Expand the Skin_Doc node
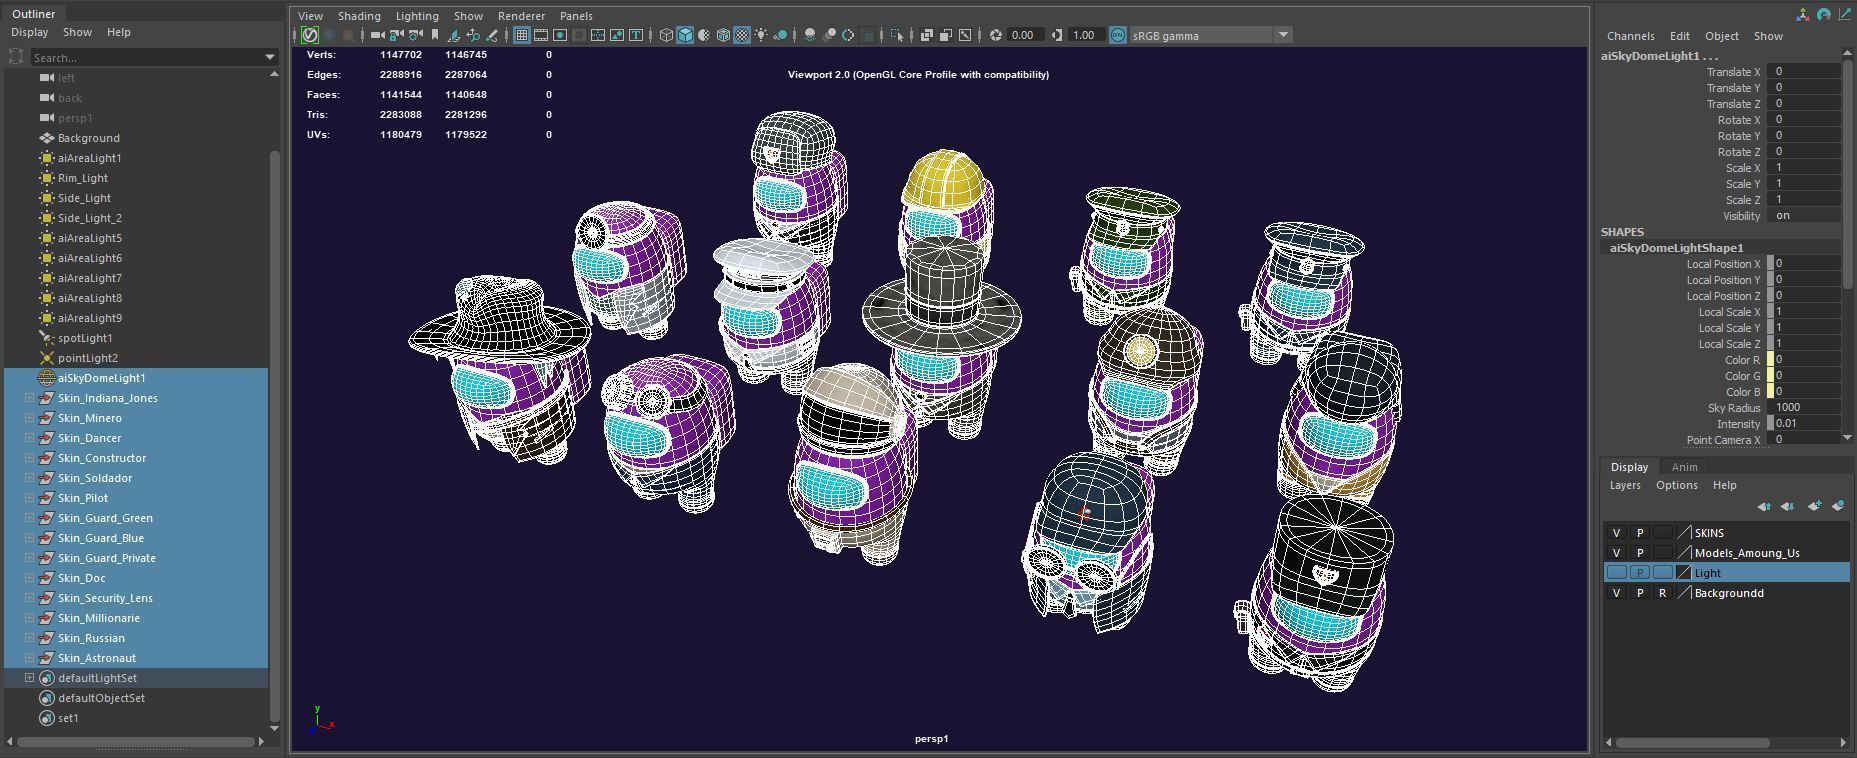This screenshot has height=758, width=1857. (x=29, y=578)
